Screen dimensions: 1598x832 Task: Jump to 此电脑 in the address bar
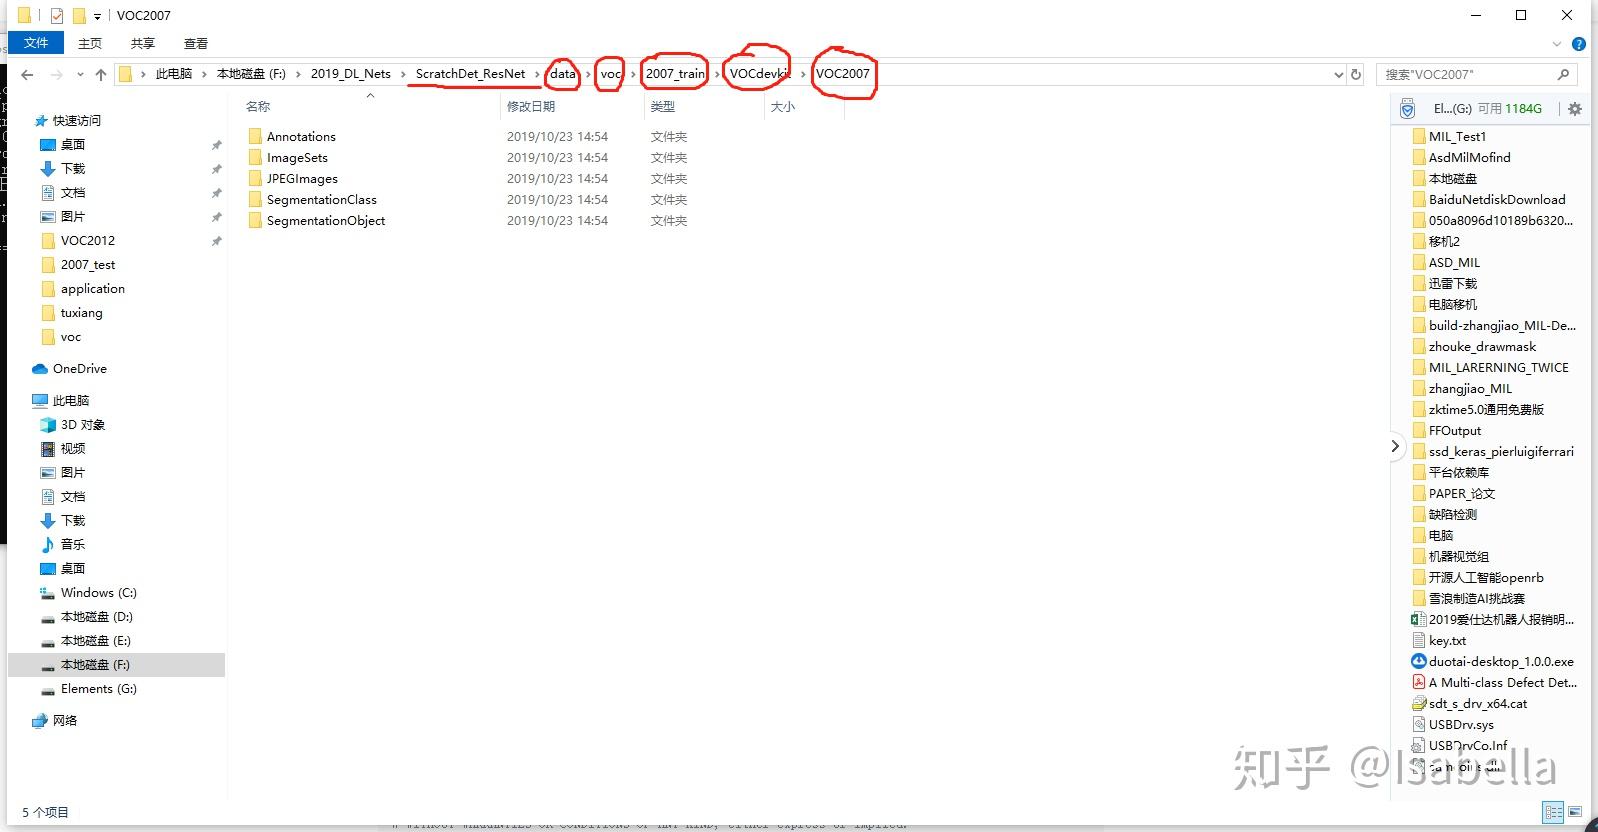point(174,74)
